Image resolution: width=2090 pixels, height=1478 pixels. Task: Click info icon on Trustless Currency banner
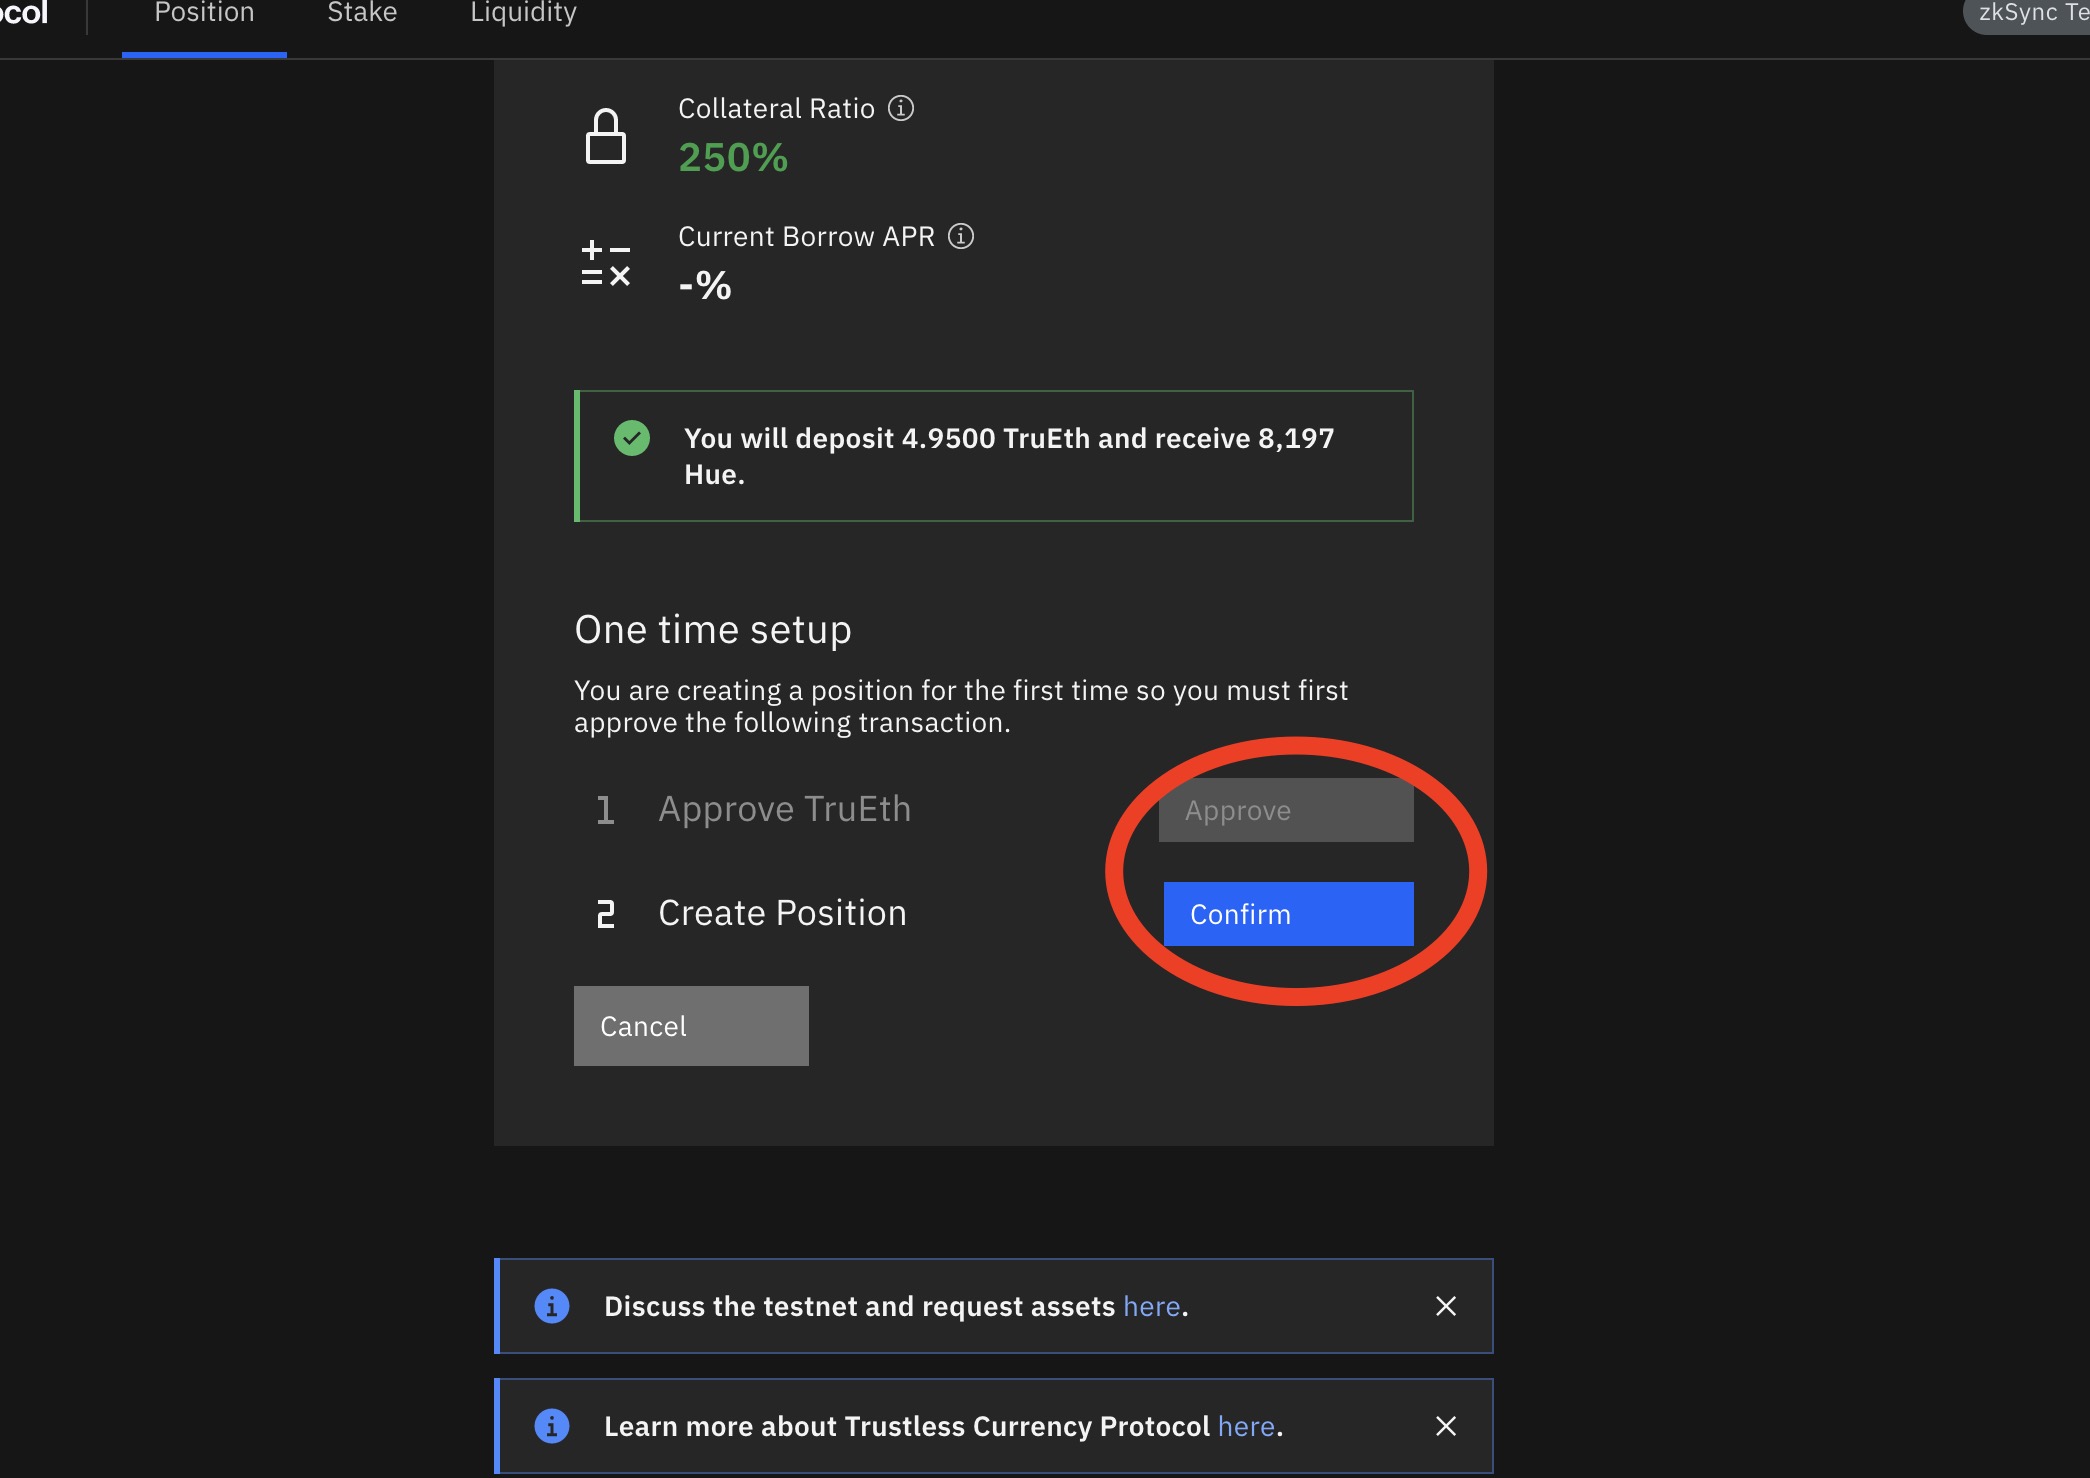click(552, 1426)
